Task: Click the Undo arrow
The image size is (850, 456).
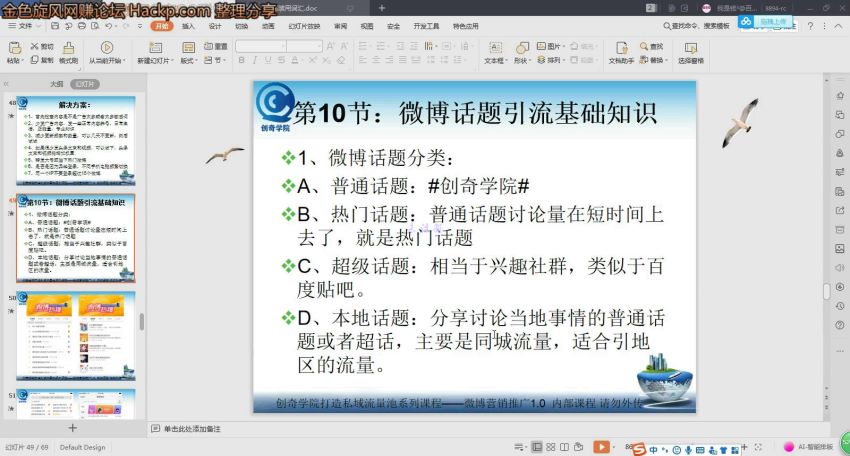Action: click(x=109, y=26)
